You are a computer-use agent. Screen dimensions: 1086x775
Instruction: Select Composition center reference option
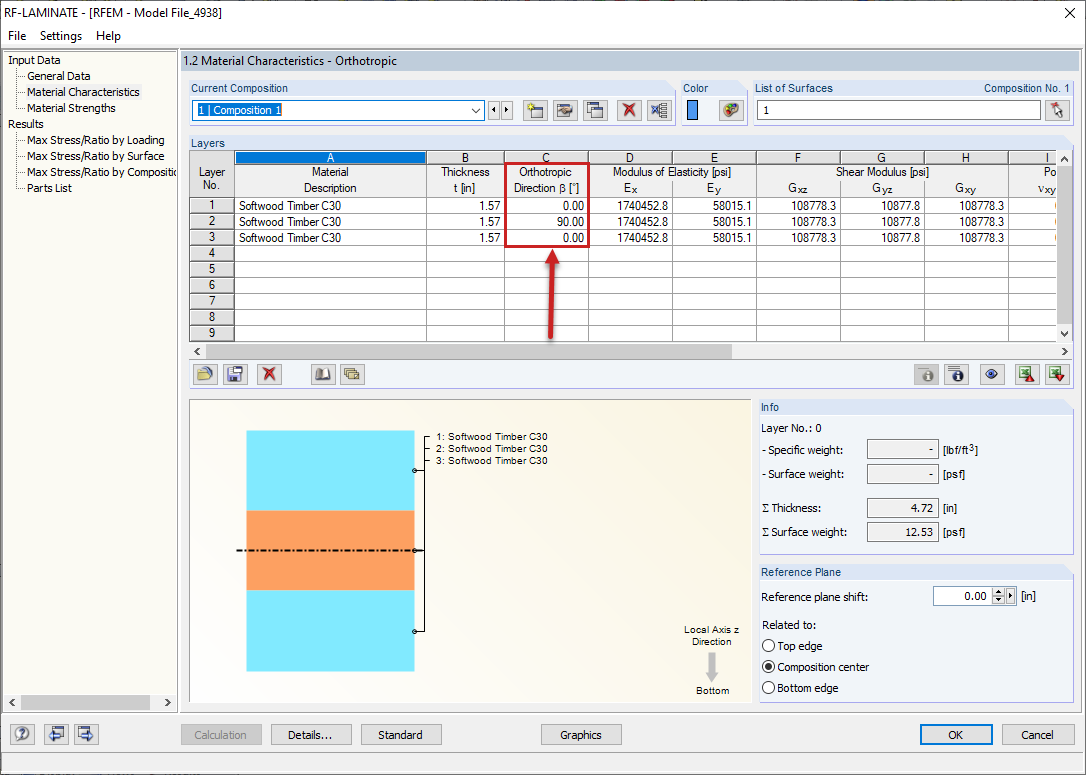[768, 666]
